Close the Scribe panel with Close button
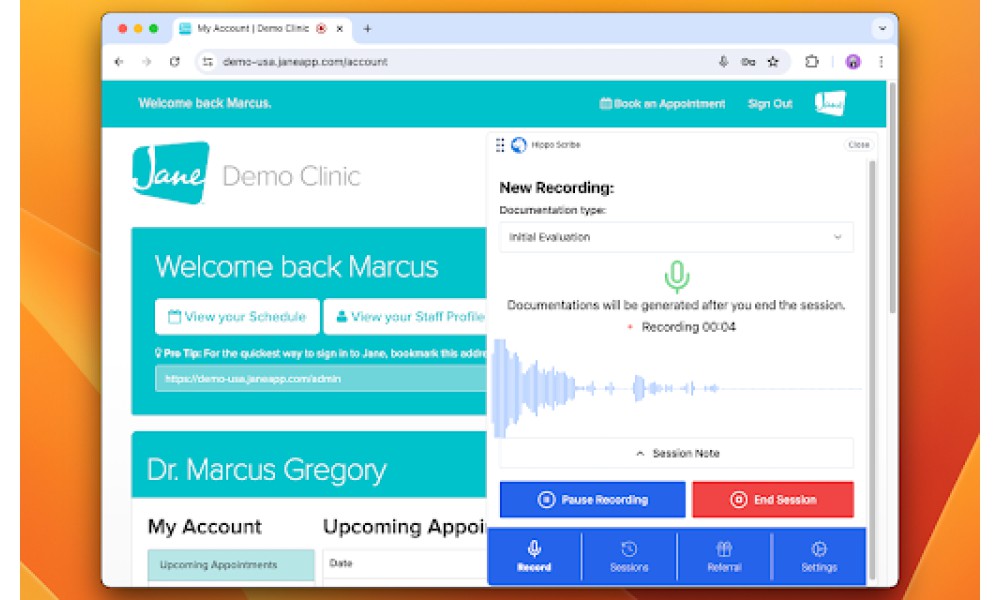Viewport: 1000px width, 600px height. tap(858, 145)
